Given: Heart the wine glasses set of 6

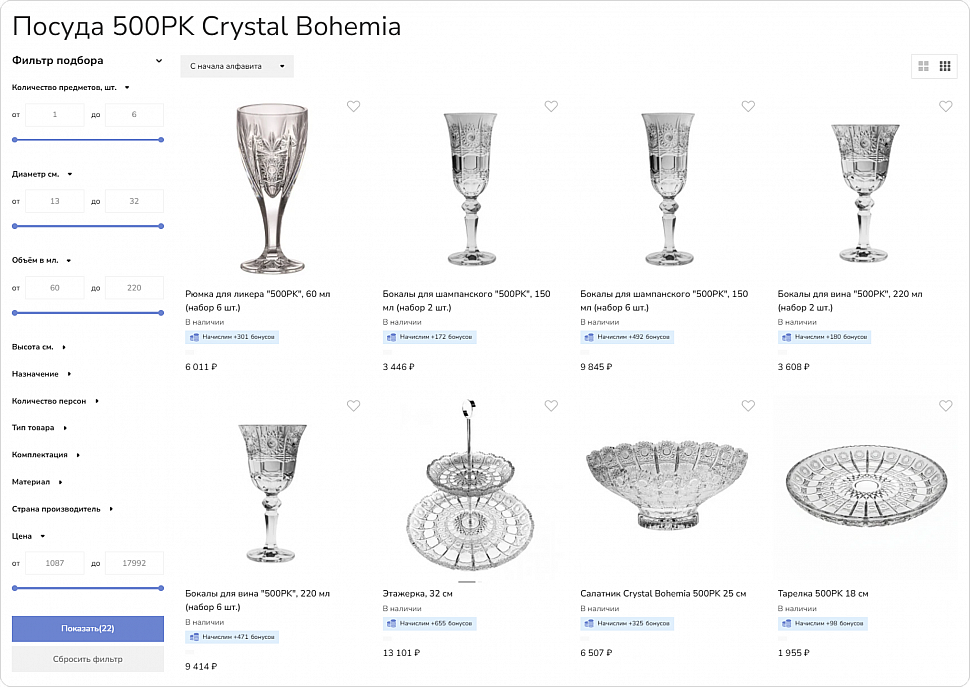Looking at the screenshot, I should coord(353,405).
